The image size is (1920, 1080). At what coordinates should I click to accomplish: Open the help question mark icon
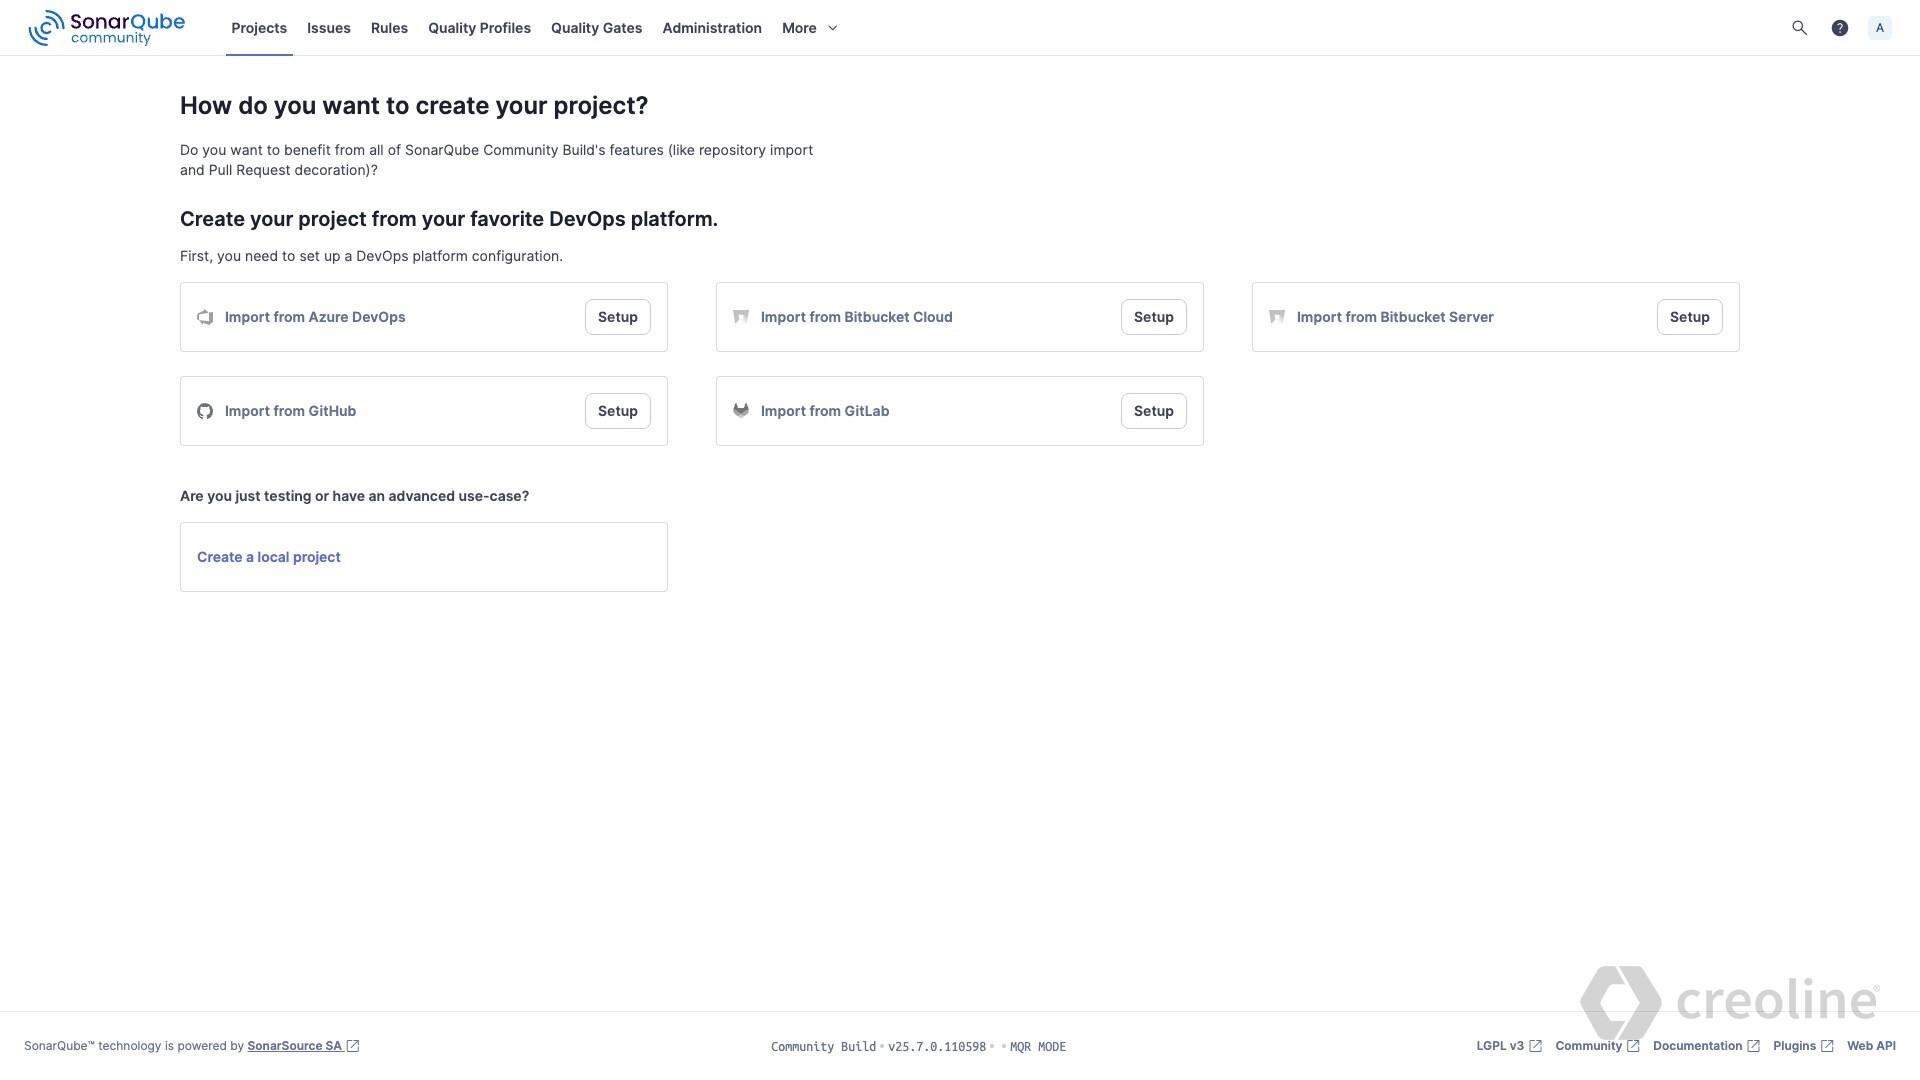pos(1839,28)
